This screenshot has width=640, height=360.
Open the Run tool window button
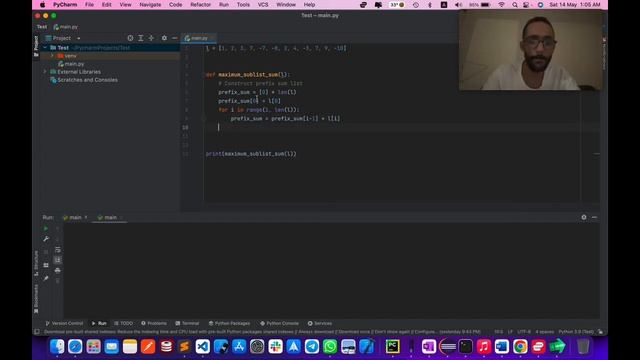pos(99,323)
